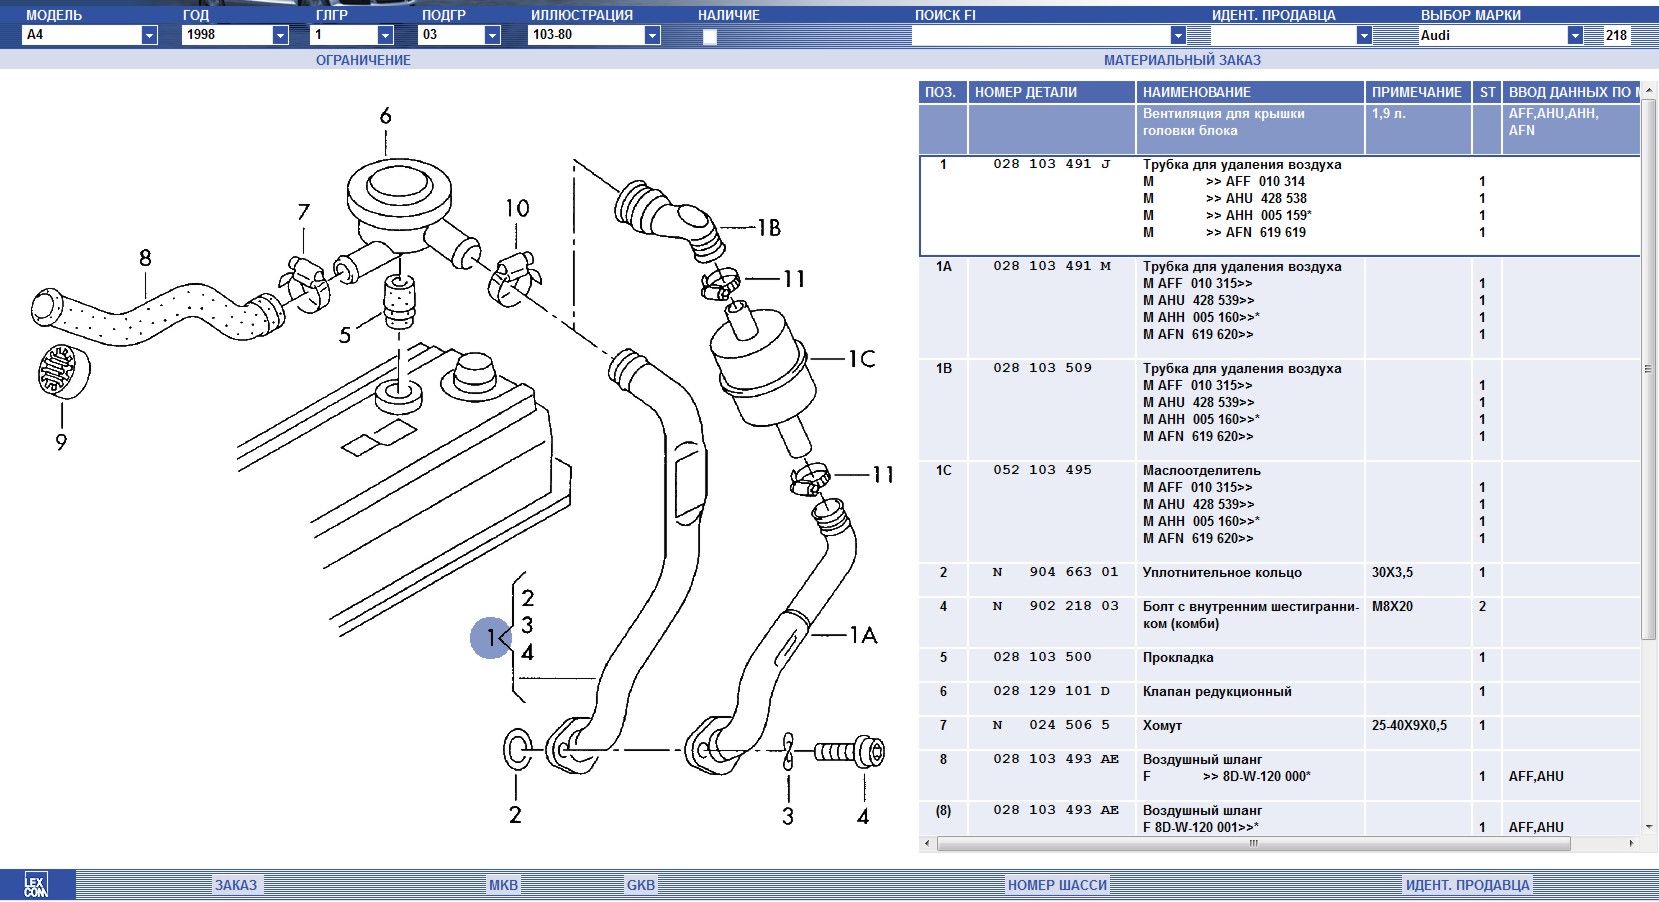Click callout 1A in the diagram
Viewport: 1659px width, 902px height.
pyautogui.click(x=863, y=635)
